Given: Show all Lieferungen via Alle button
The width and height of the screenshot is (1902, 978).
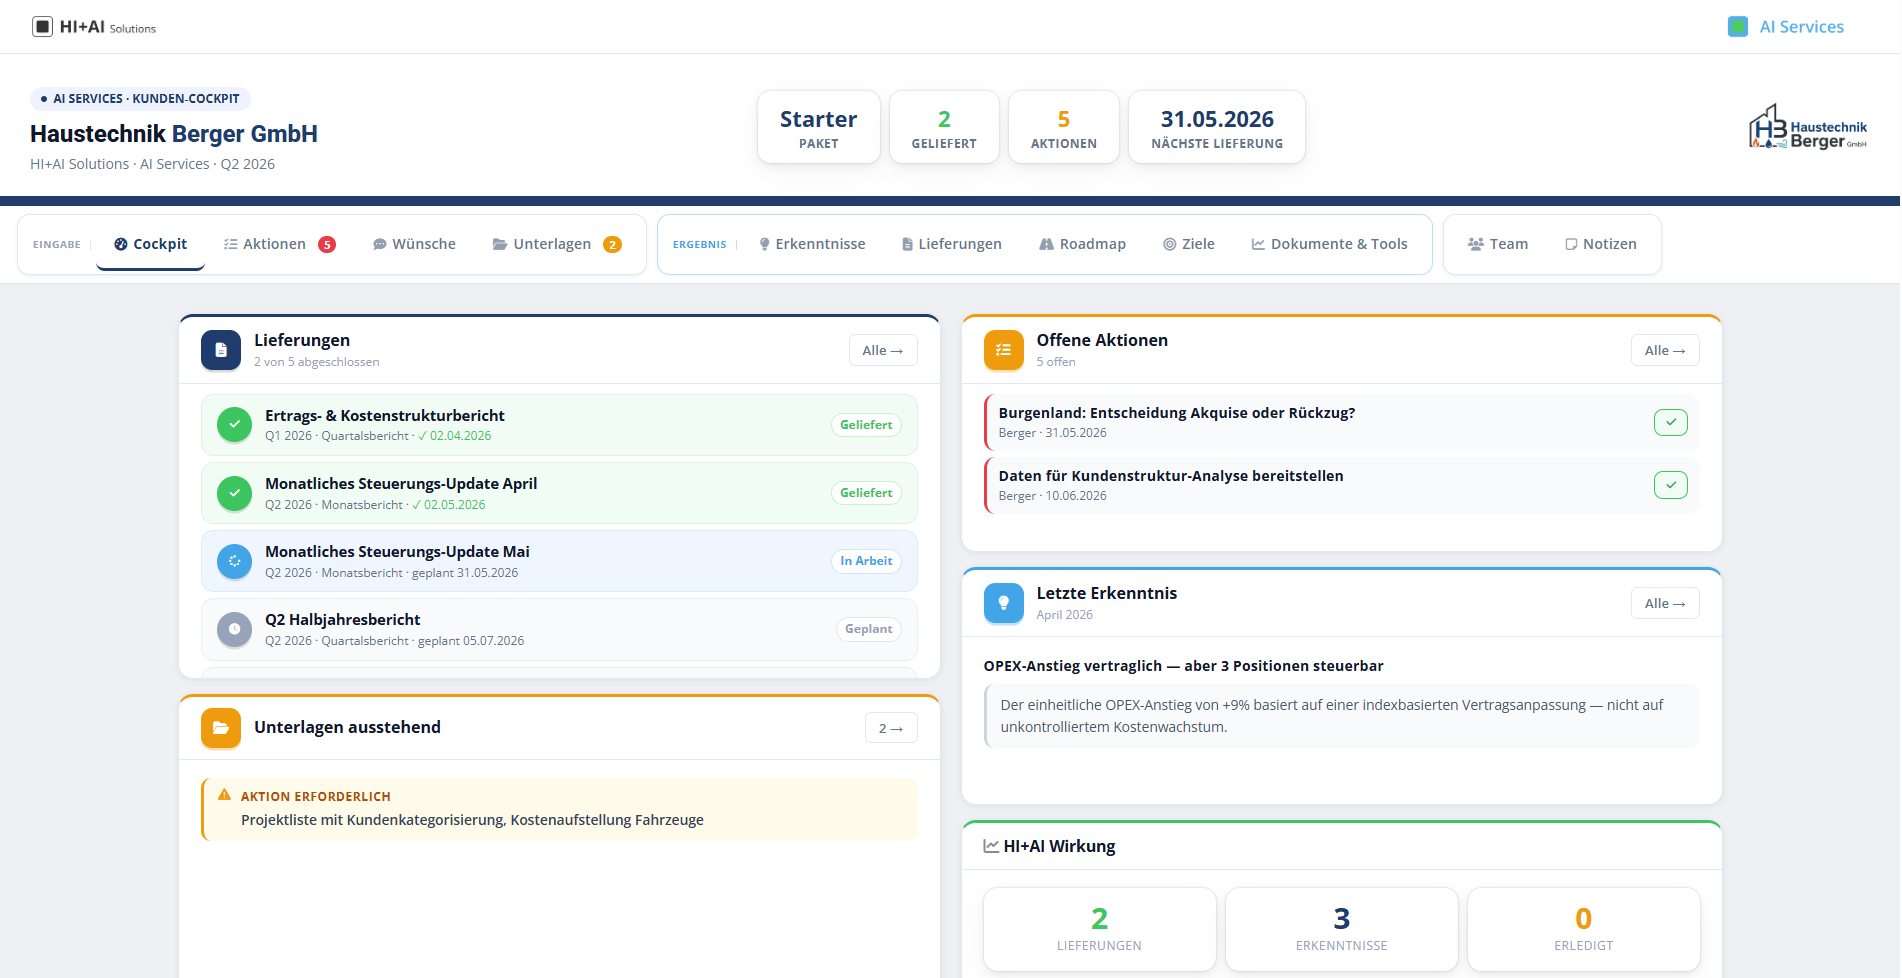Looking at the screenshot, I should coord(883,350).
